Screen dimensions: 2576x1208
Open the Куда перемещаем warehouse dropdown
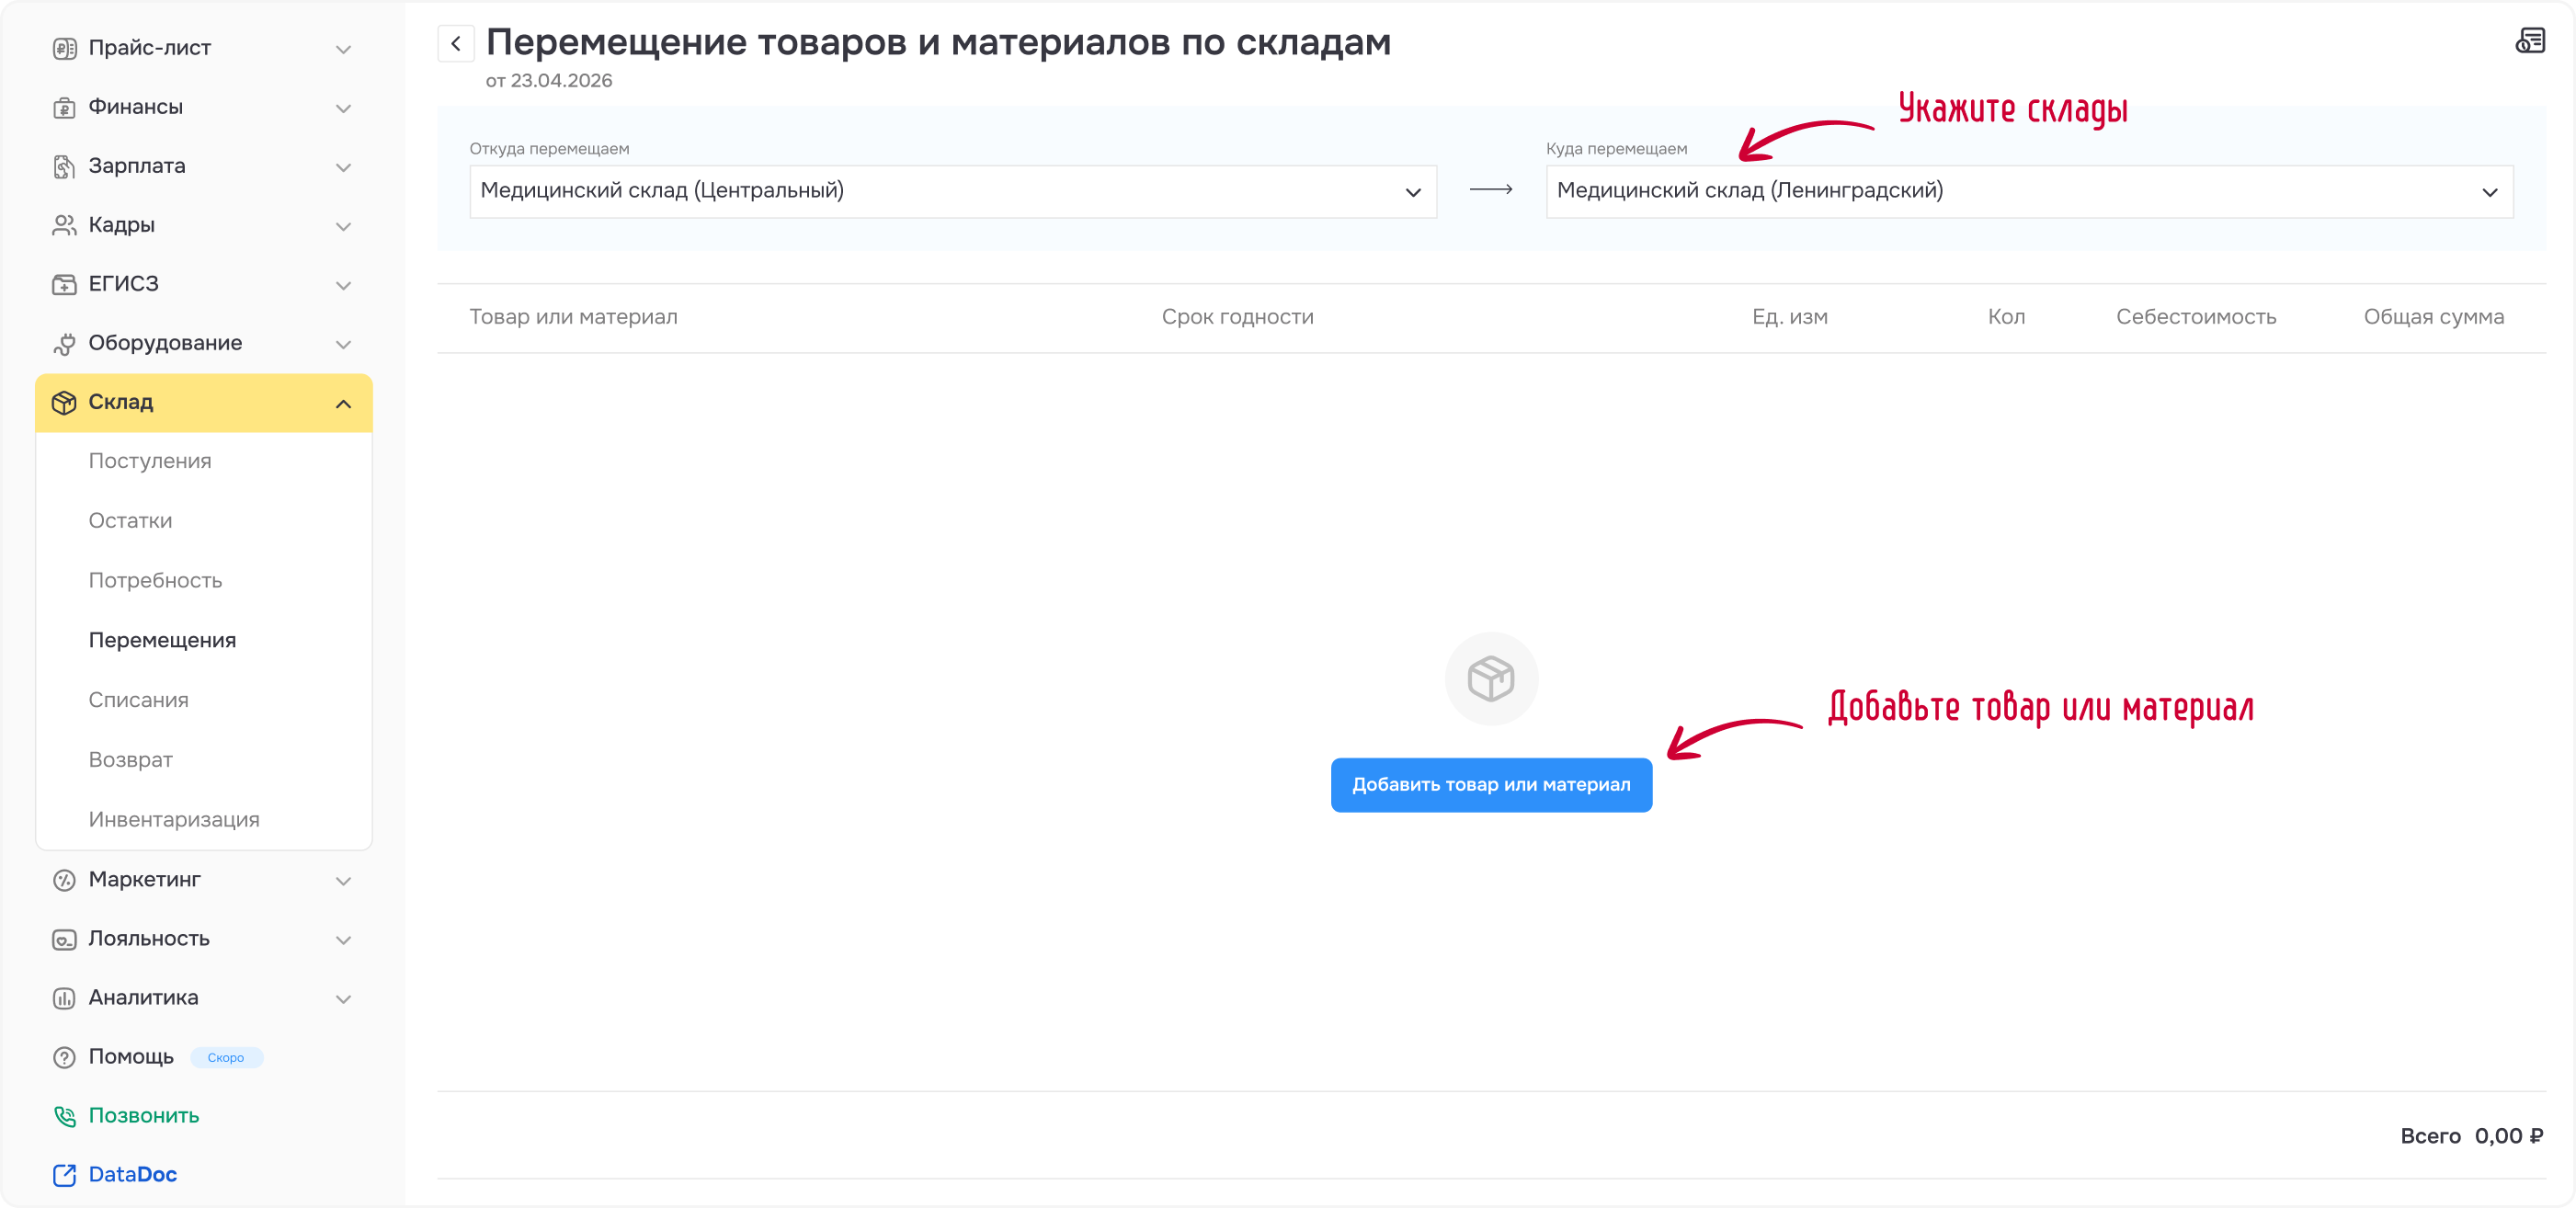coord(2029,191)
